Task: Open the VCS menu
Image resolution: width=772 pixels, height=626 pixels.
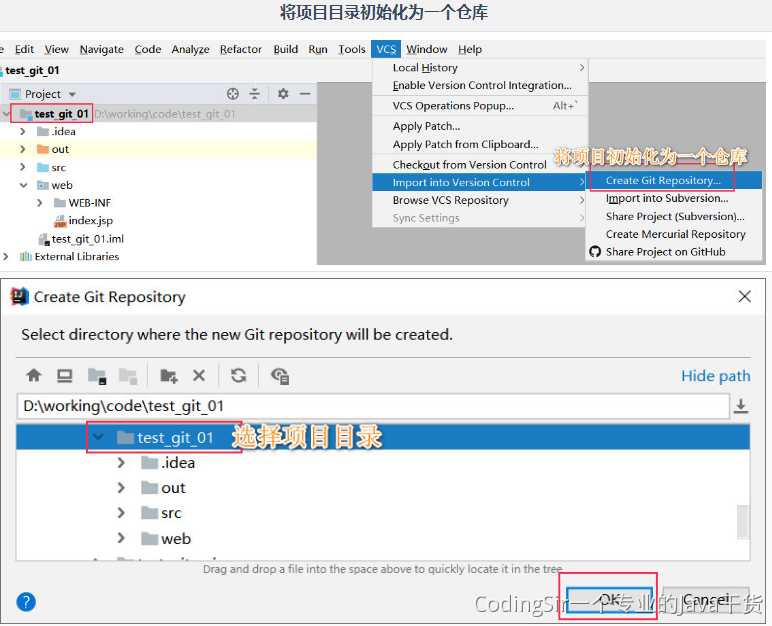Action: point(386,49)
